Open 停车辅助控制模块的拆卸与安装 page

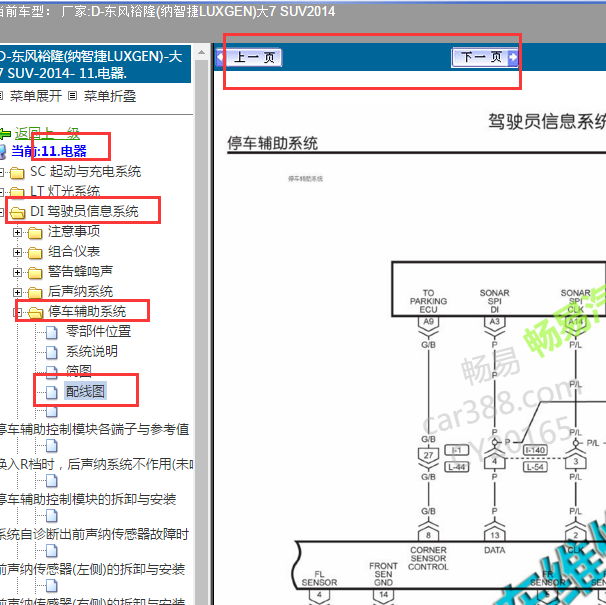(88, 499)
